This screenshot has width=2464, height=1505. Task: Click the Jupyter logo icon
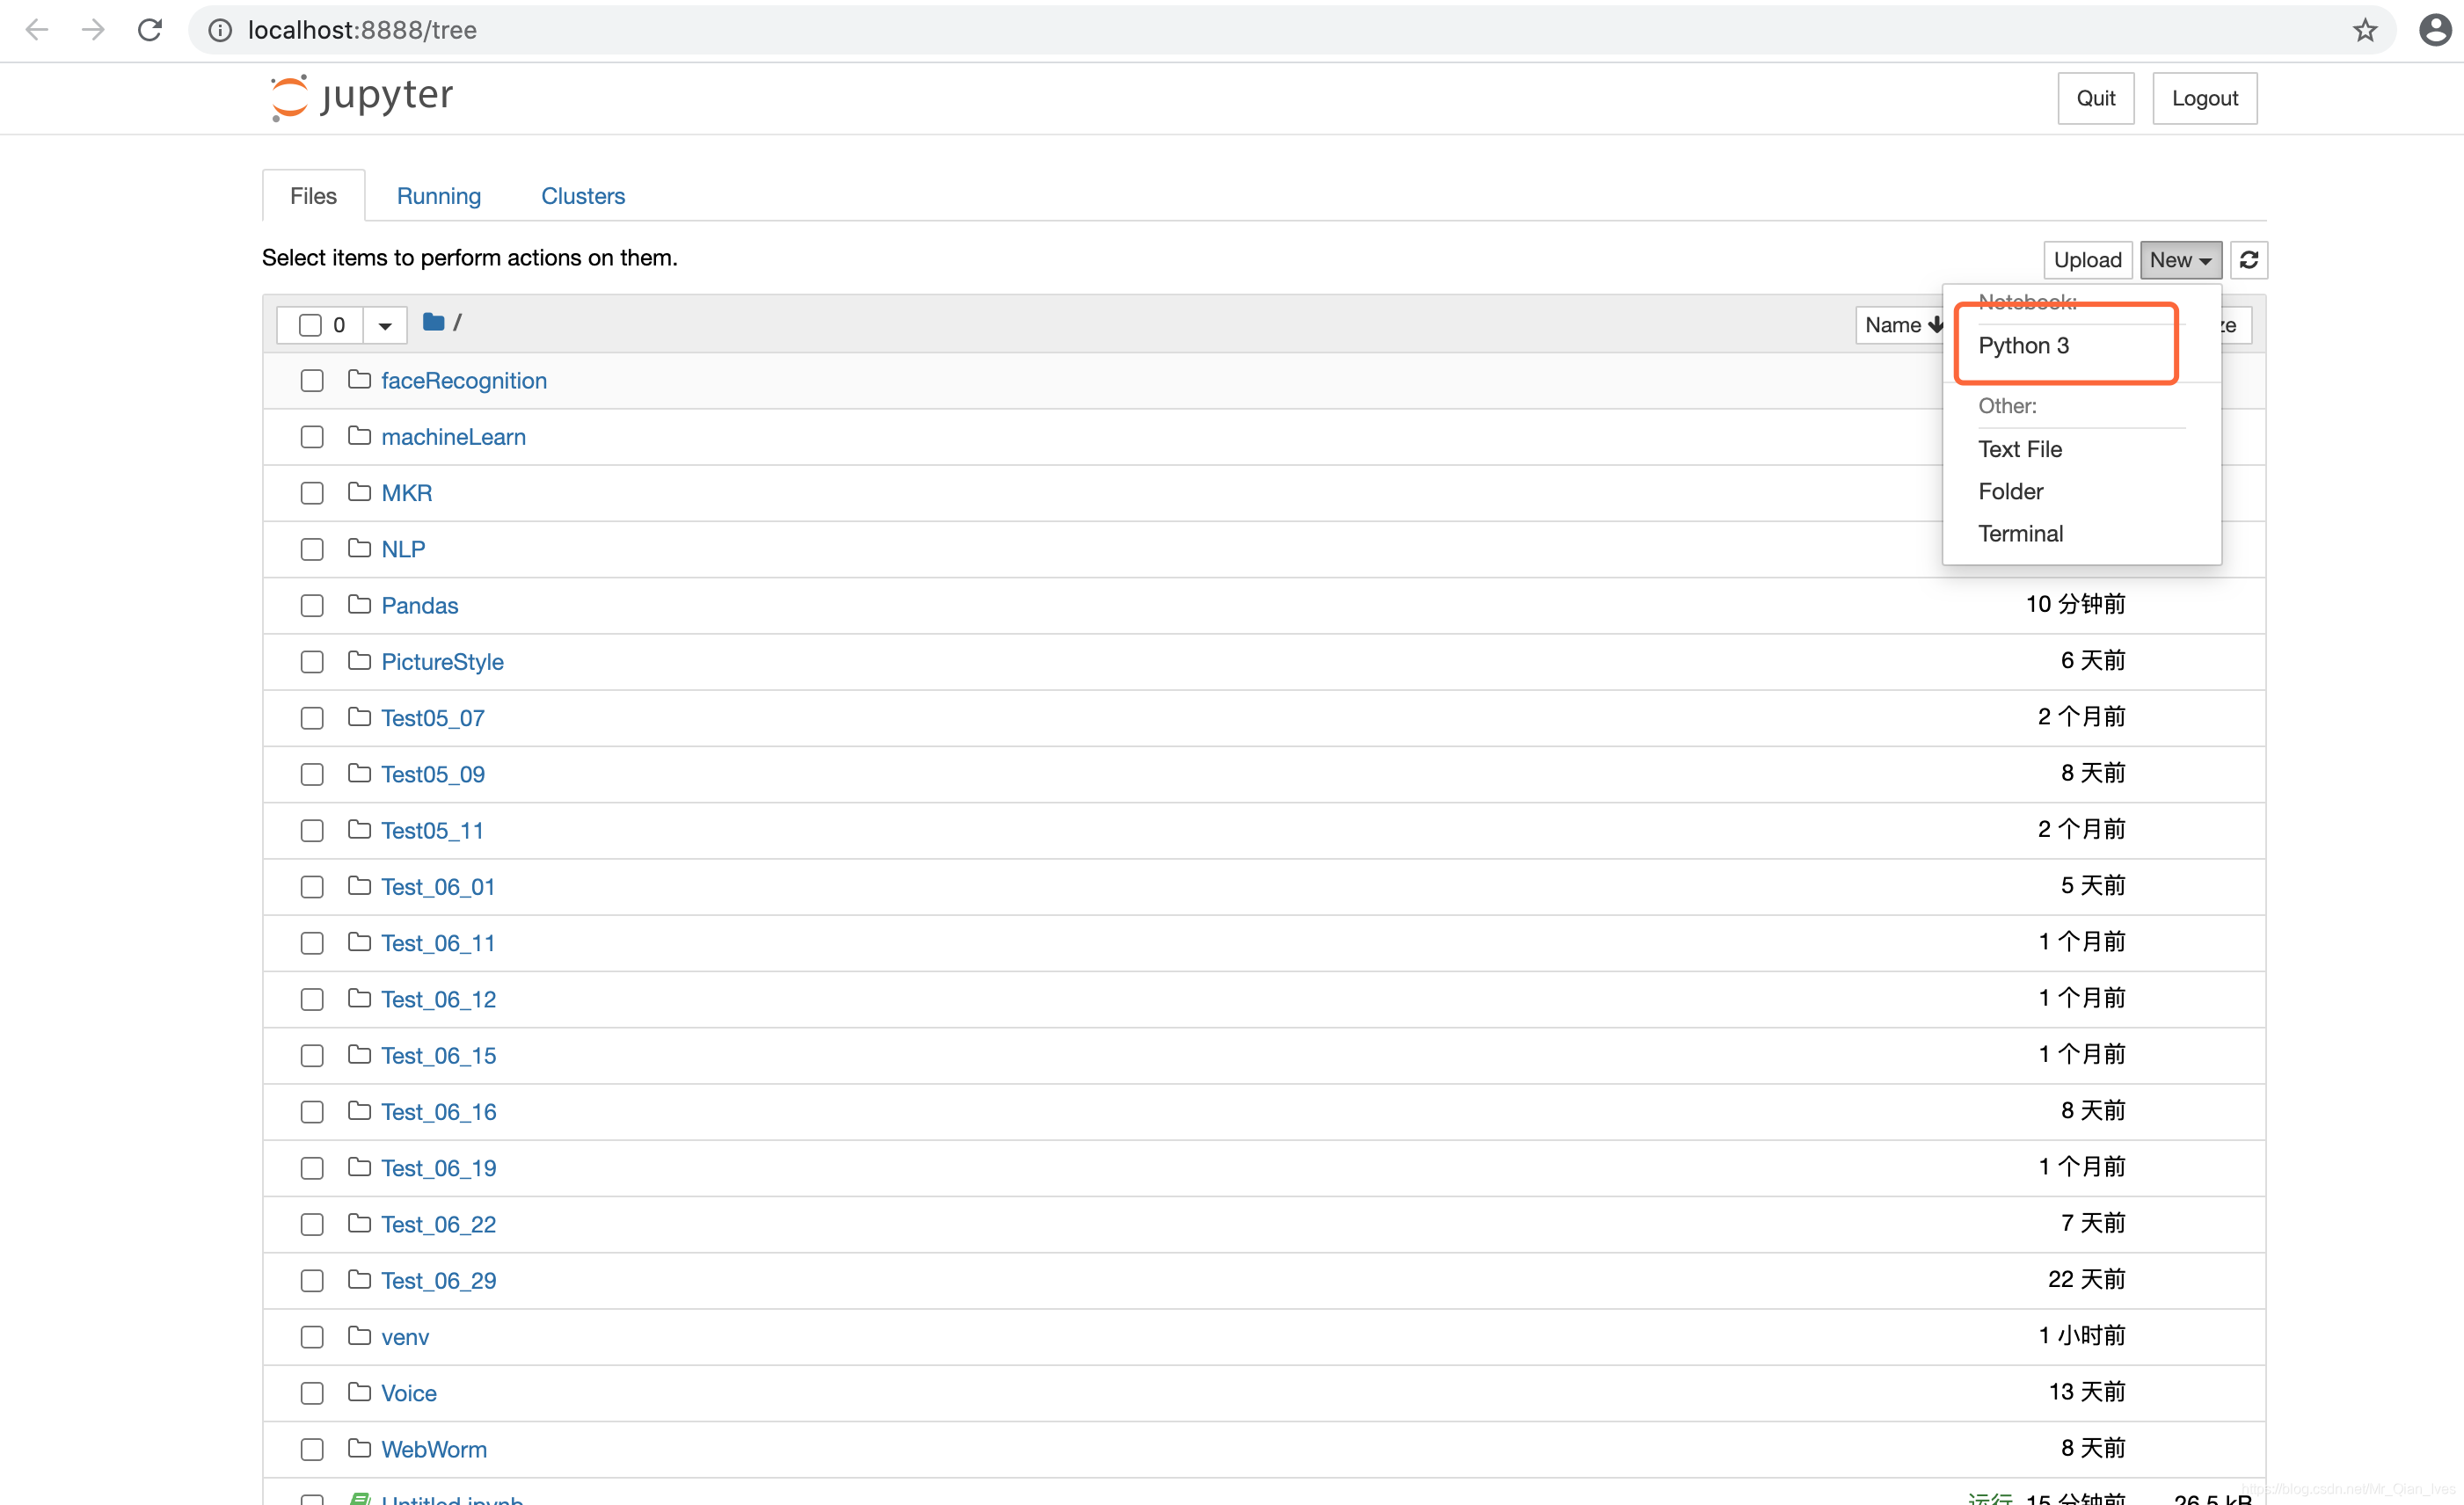285,95
